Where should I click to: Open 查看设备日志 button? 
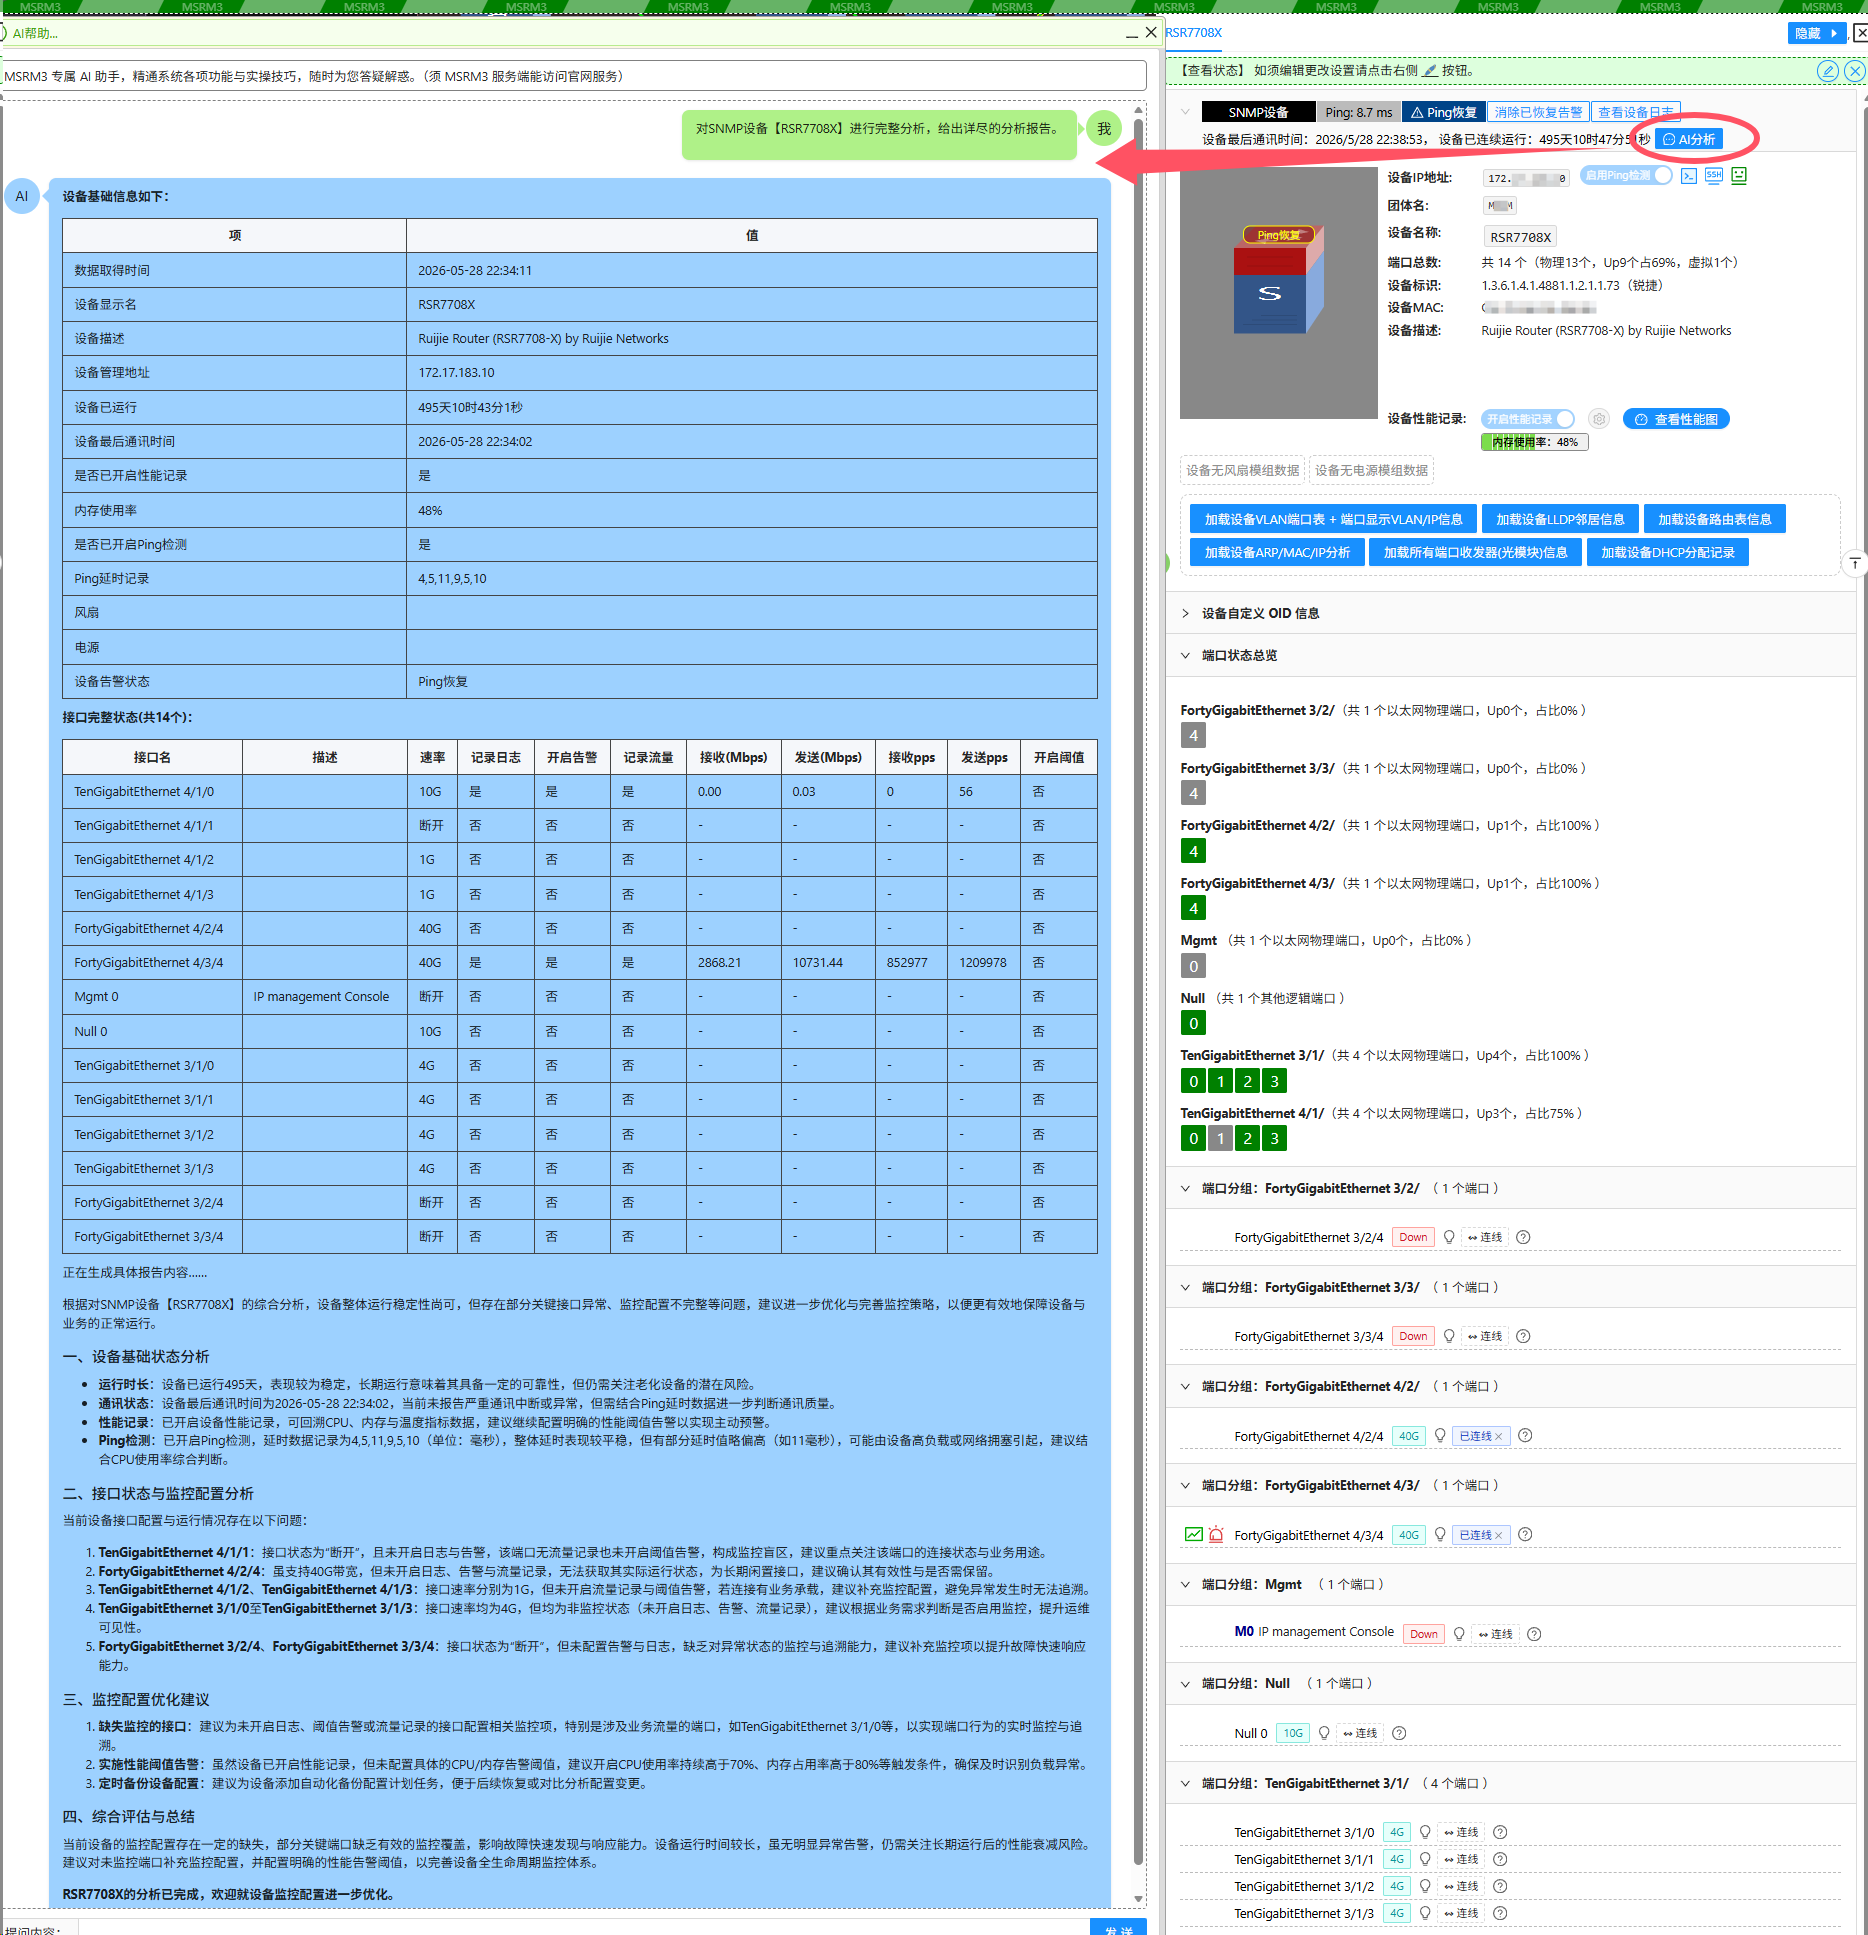click(1635, 112)
